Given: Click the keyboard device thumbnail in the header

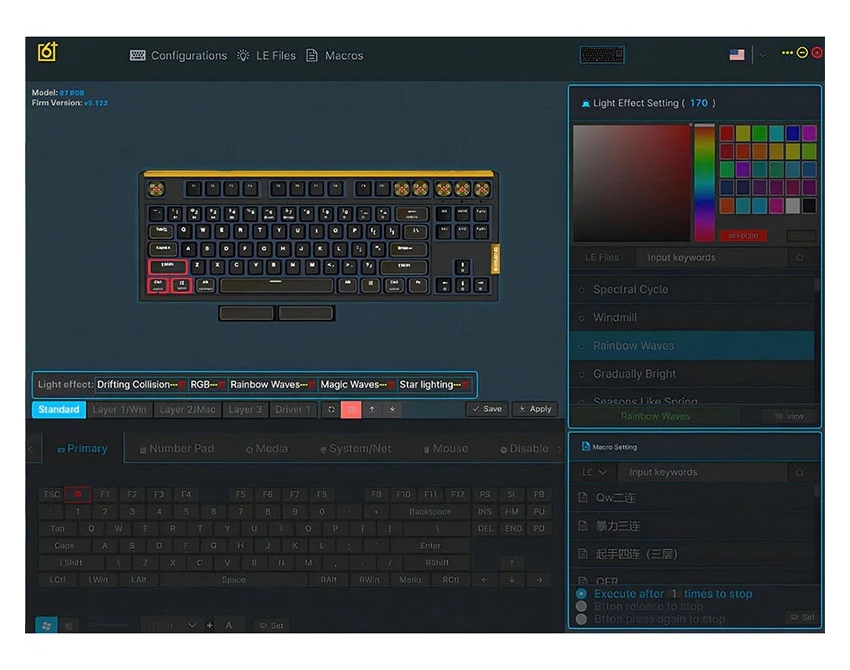Looking at the screenshot, I should (601, 55).
